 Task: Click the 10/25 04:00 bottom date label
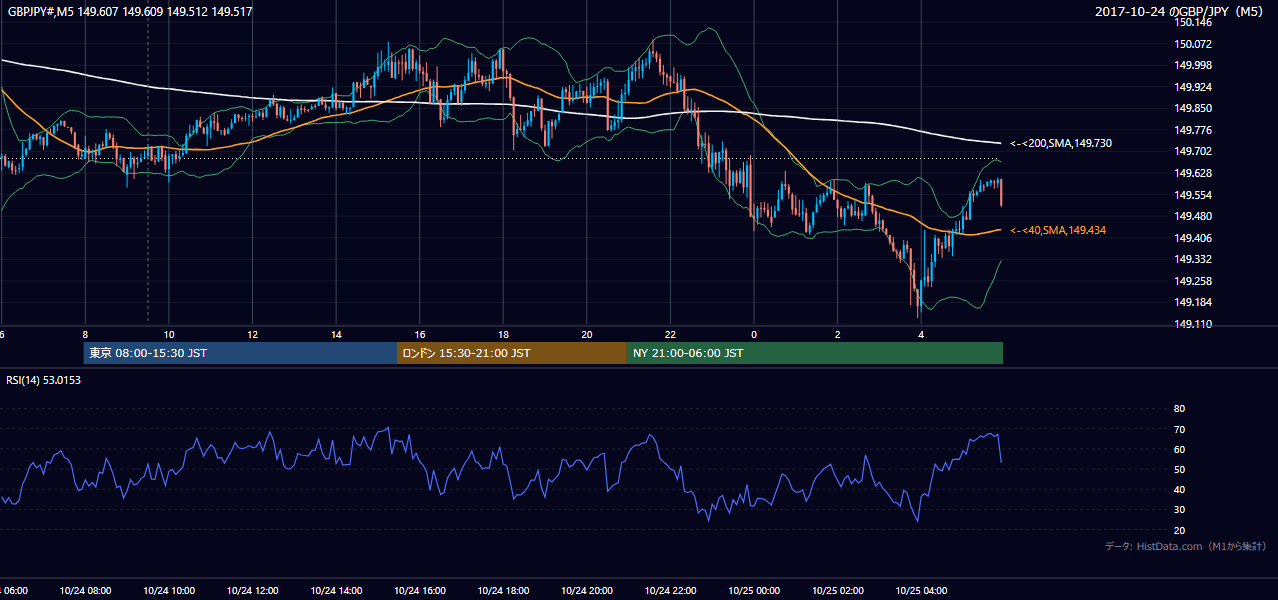pos(921,591)
